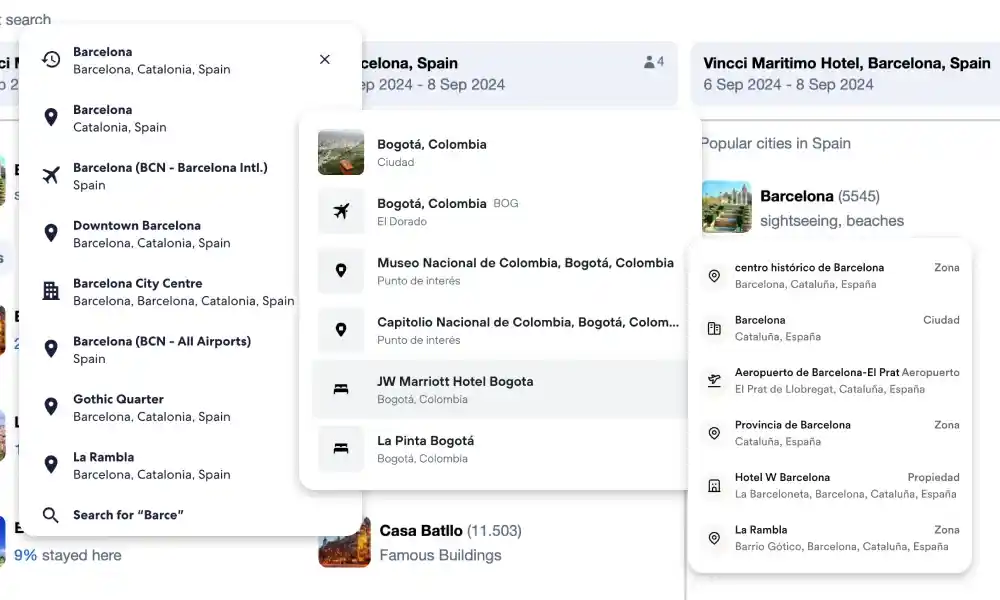Click the bed icon for JW Marriott Hotel Bogota
1000x600 pixels.
click(x=341, y=389)
